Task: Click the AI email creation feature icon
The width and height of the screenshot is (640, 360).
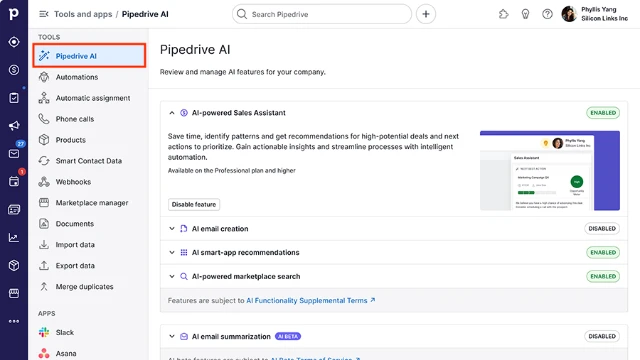Action: (x=184, y=229)
